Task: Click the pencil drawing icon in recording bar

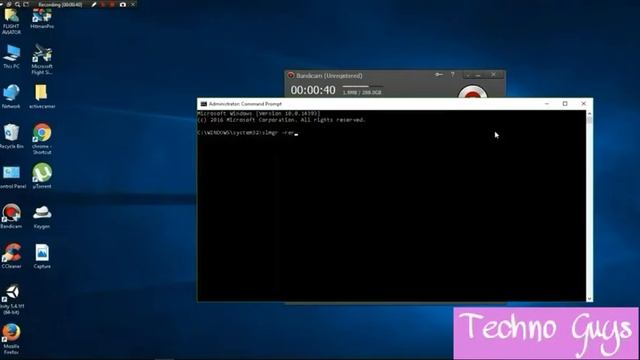Action: pyautogui.click(x=94, y=4)
